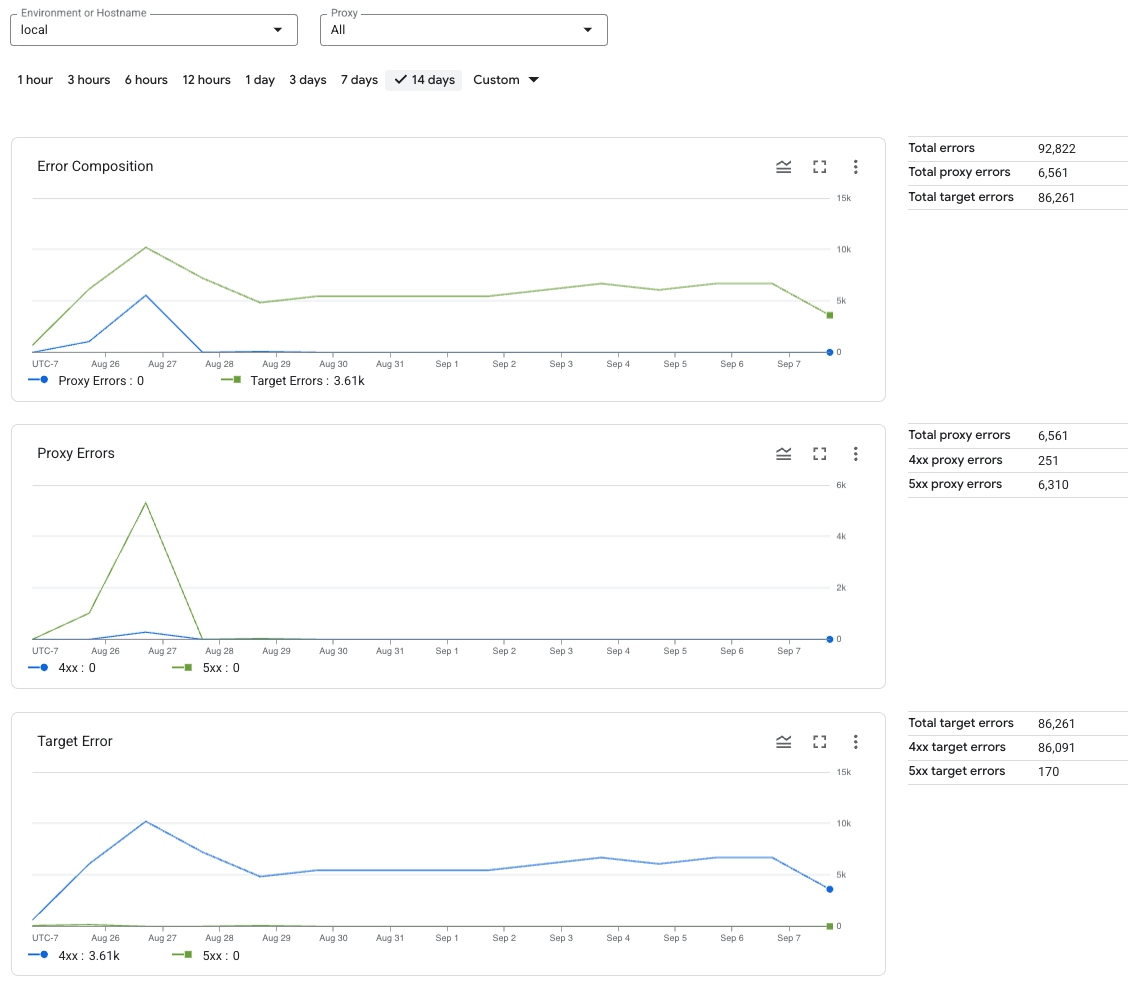
Task: Click the chart style icon on Target Error
Action: [783, 742]
